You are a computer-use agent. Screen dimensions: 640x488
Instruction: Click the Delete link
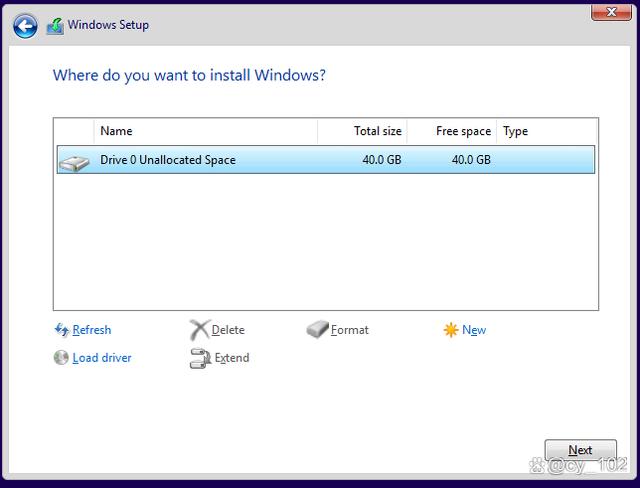click(x=228, y=330)
